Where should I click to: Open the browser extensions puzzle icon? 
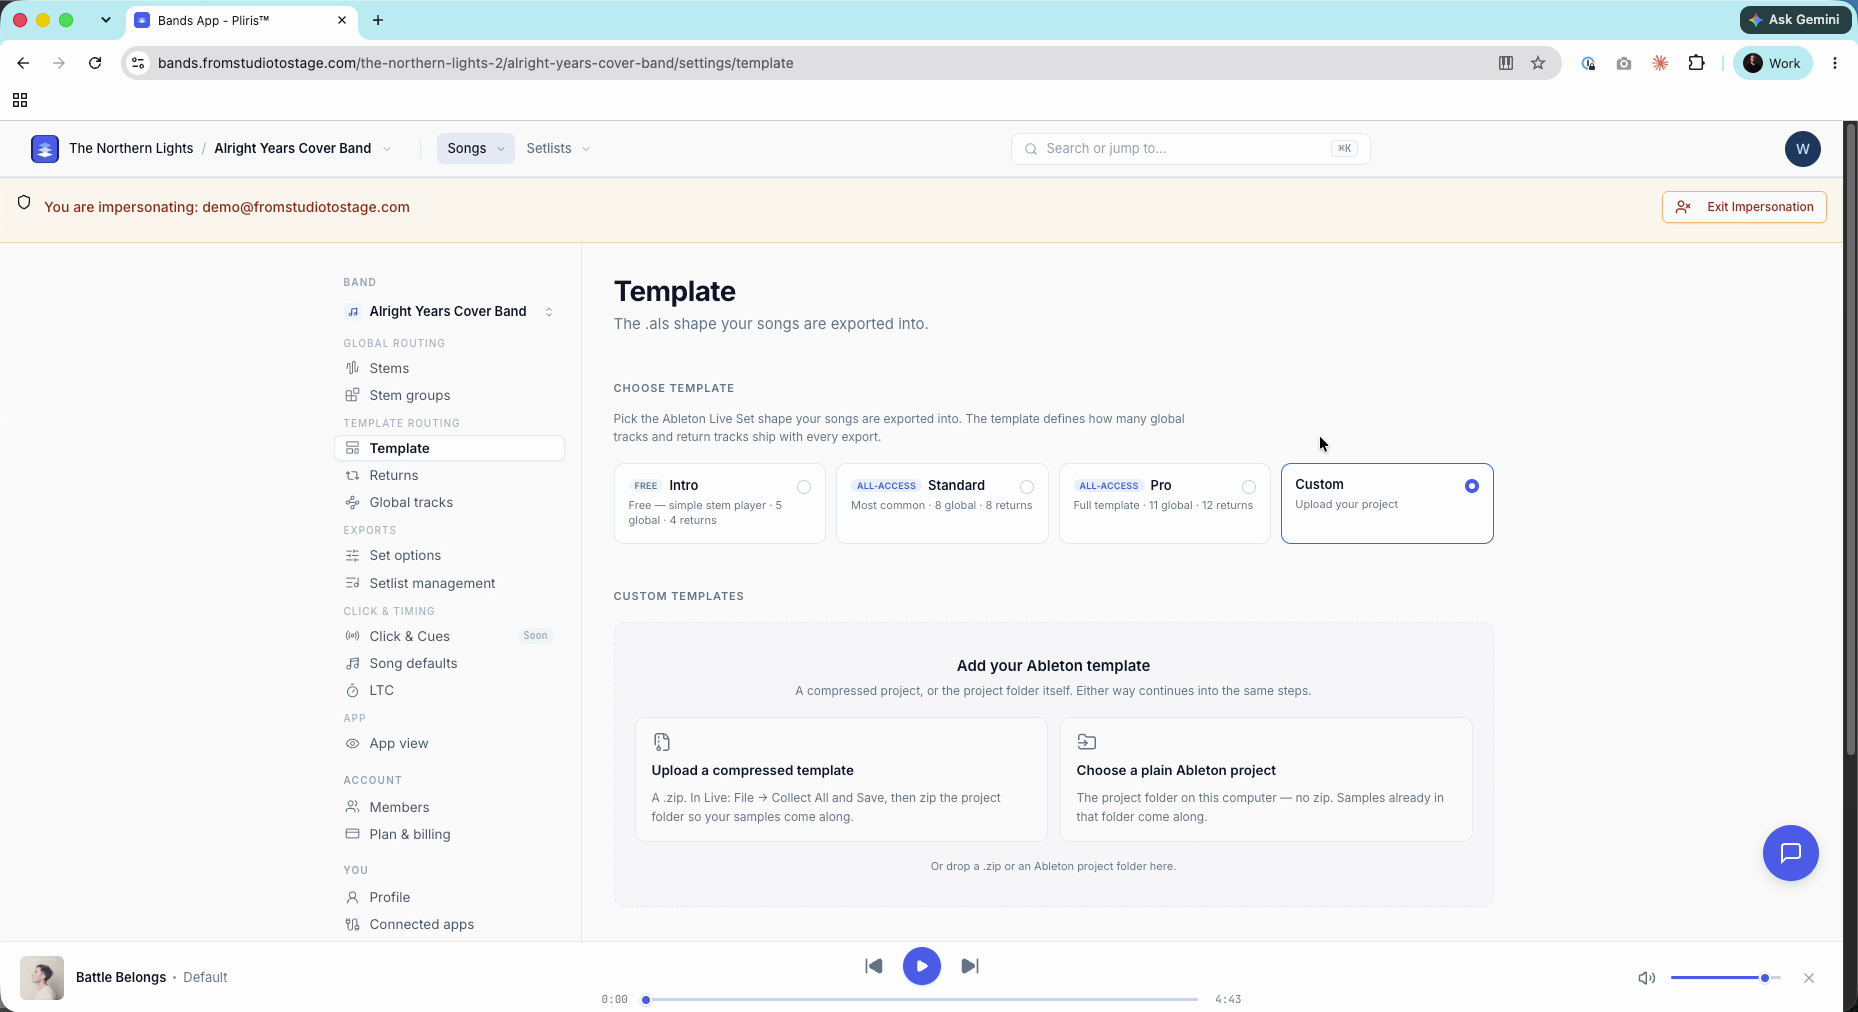click(1697, 63)
